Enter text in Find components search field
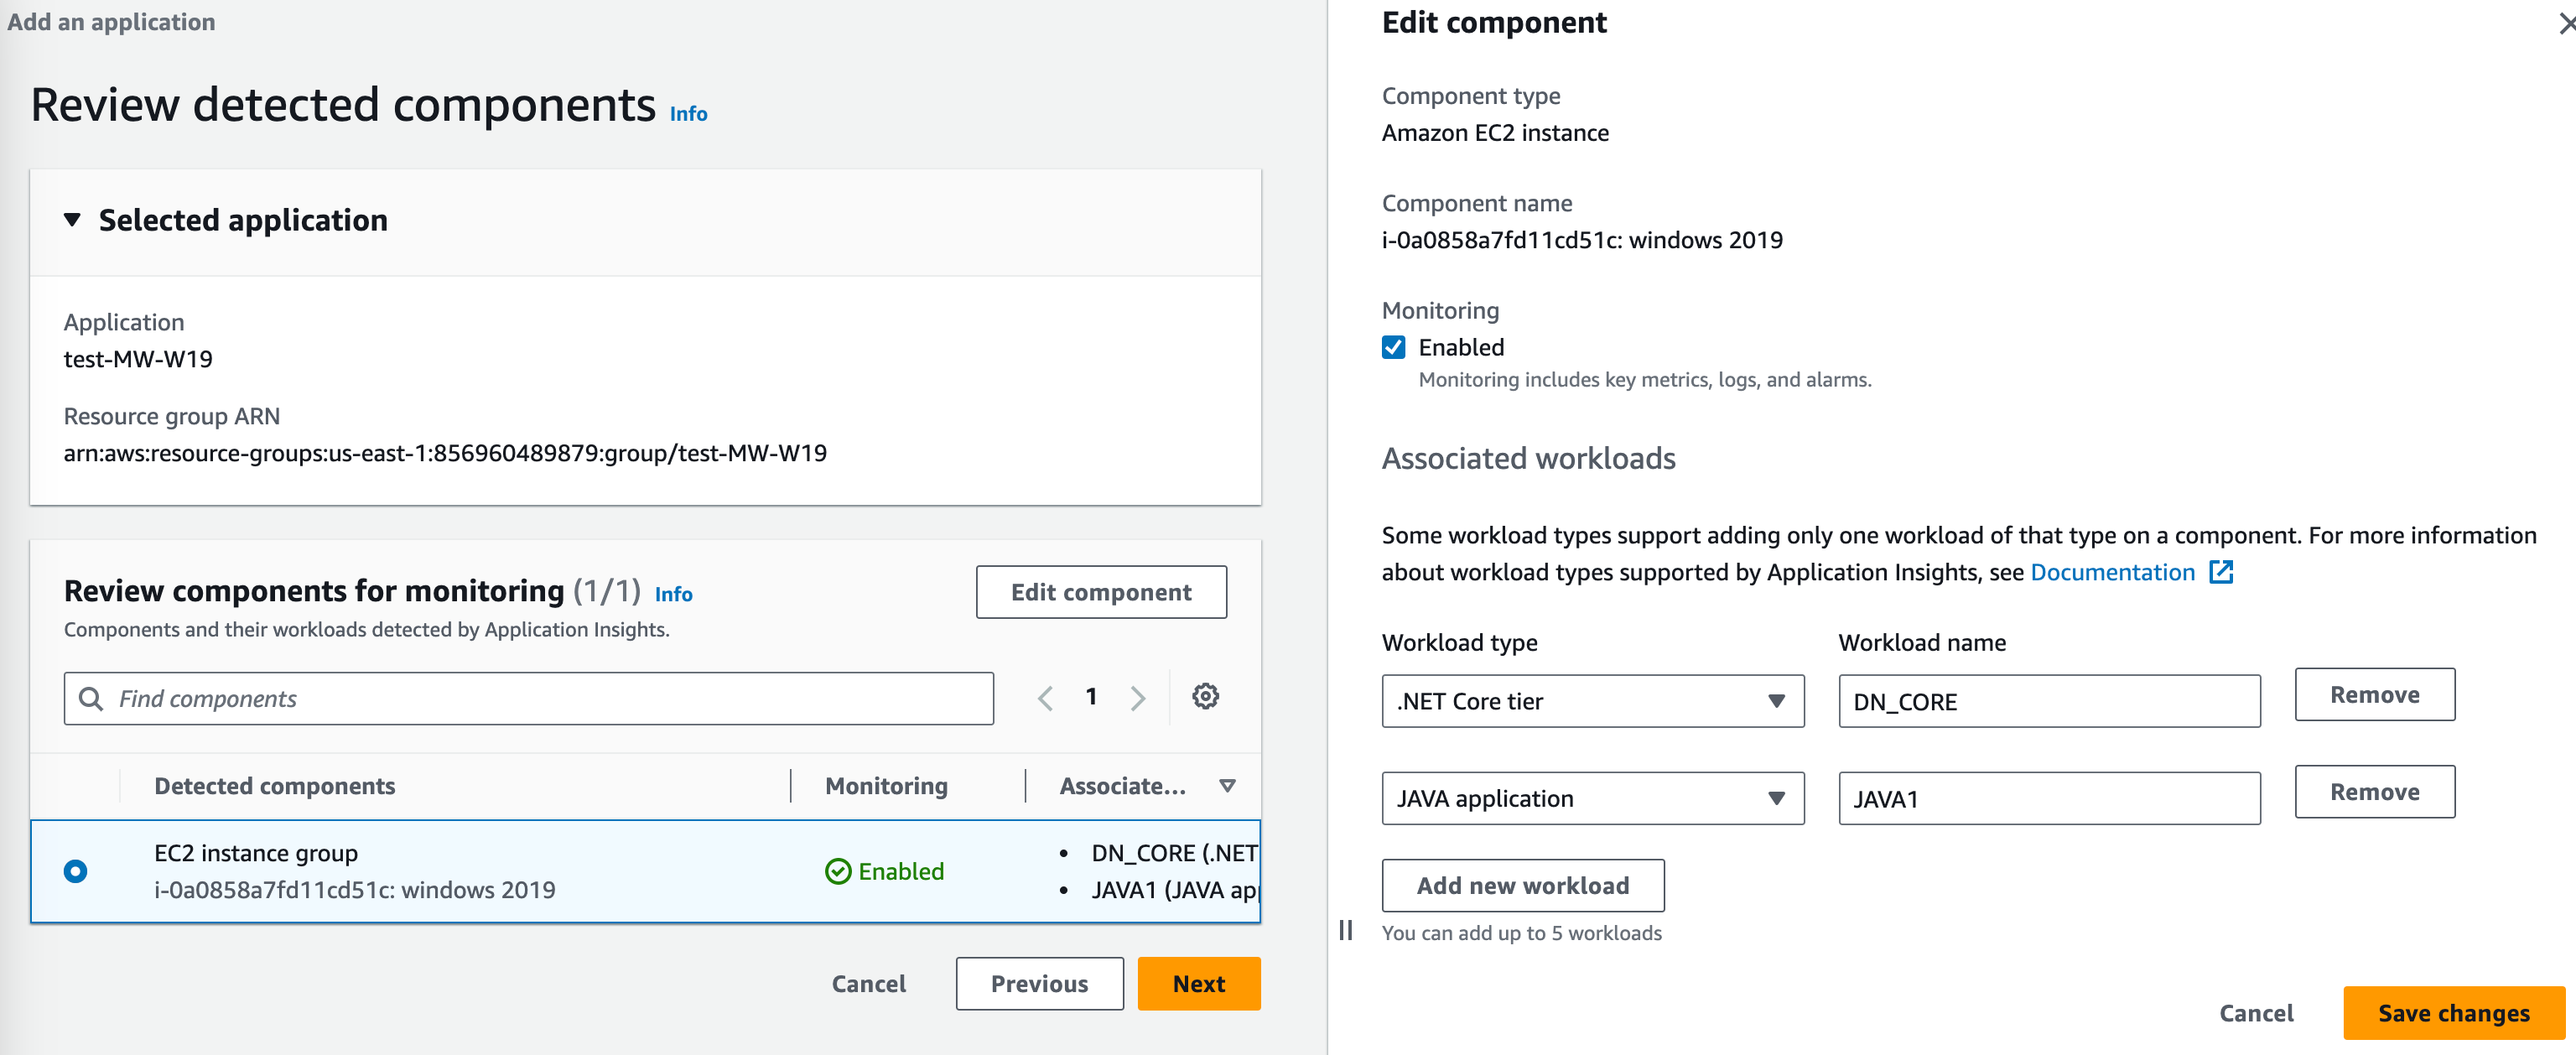 pyautogui.click(x=529, y=699)
